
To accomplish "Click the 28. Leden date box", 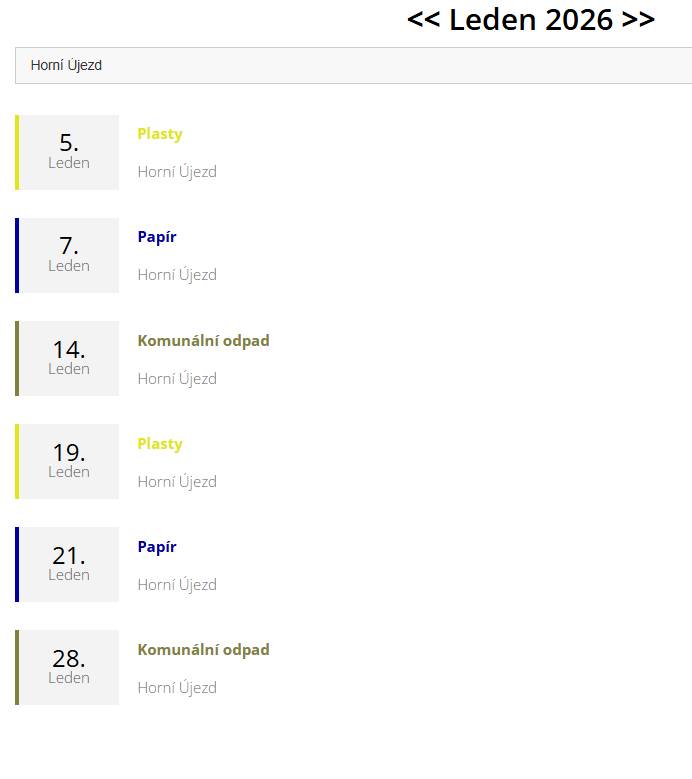I will (x=69, y=667).
